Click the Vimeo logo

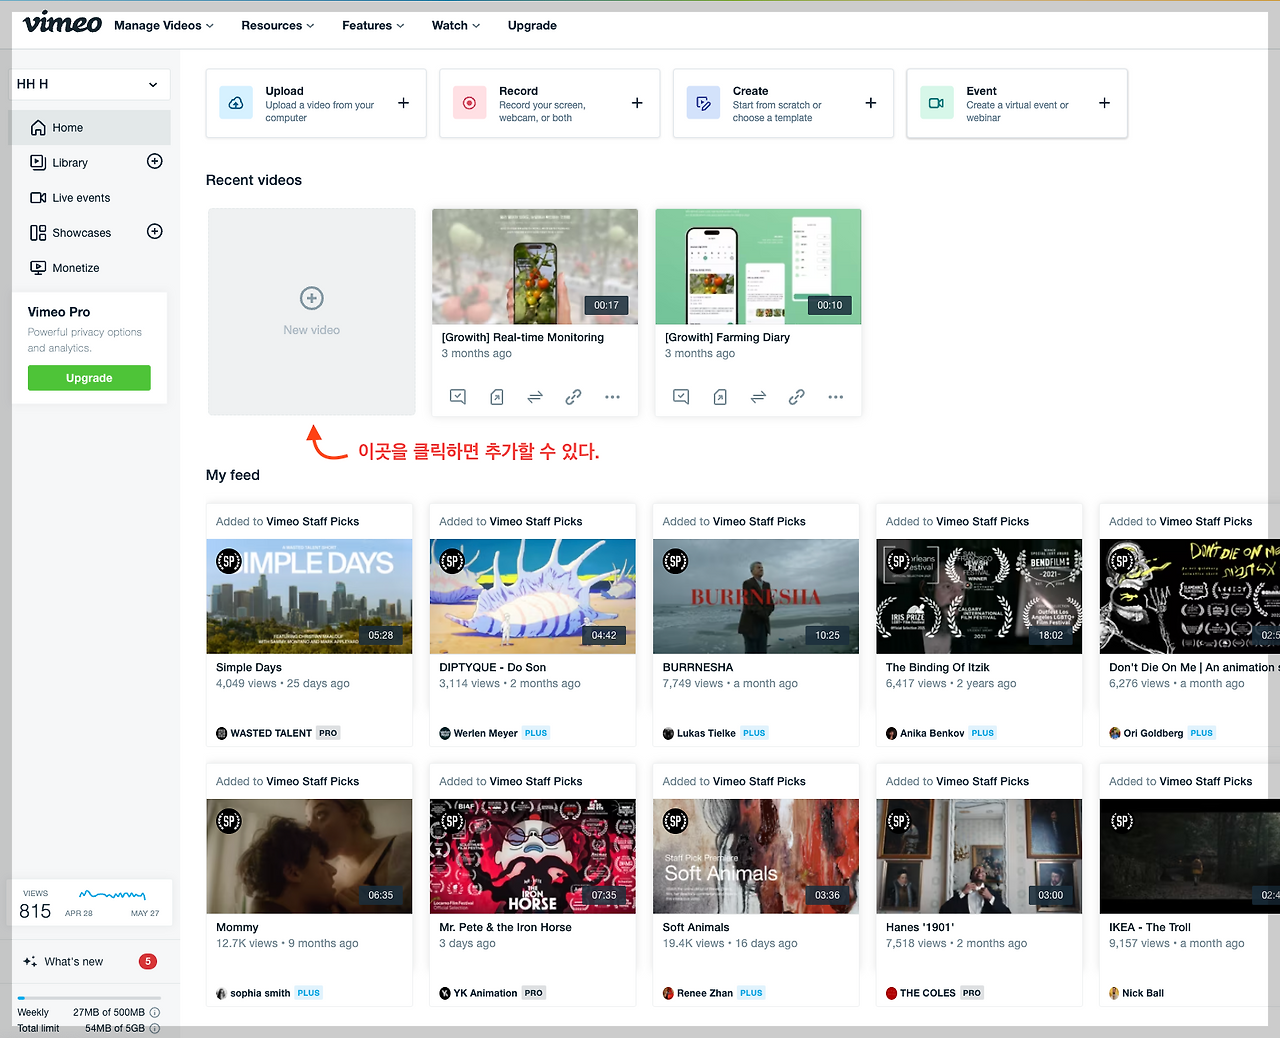tap(62, 23)
